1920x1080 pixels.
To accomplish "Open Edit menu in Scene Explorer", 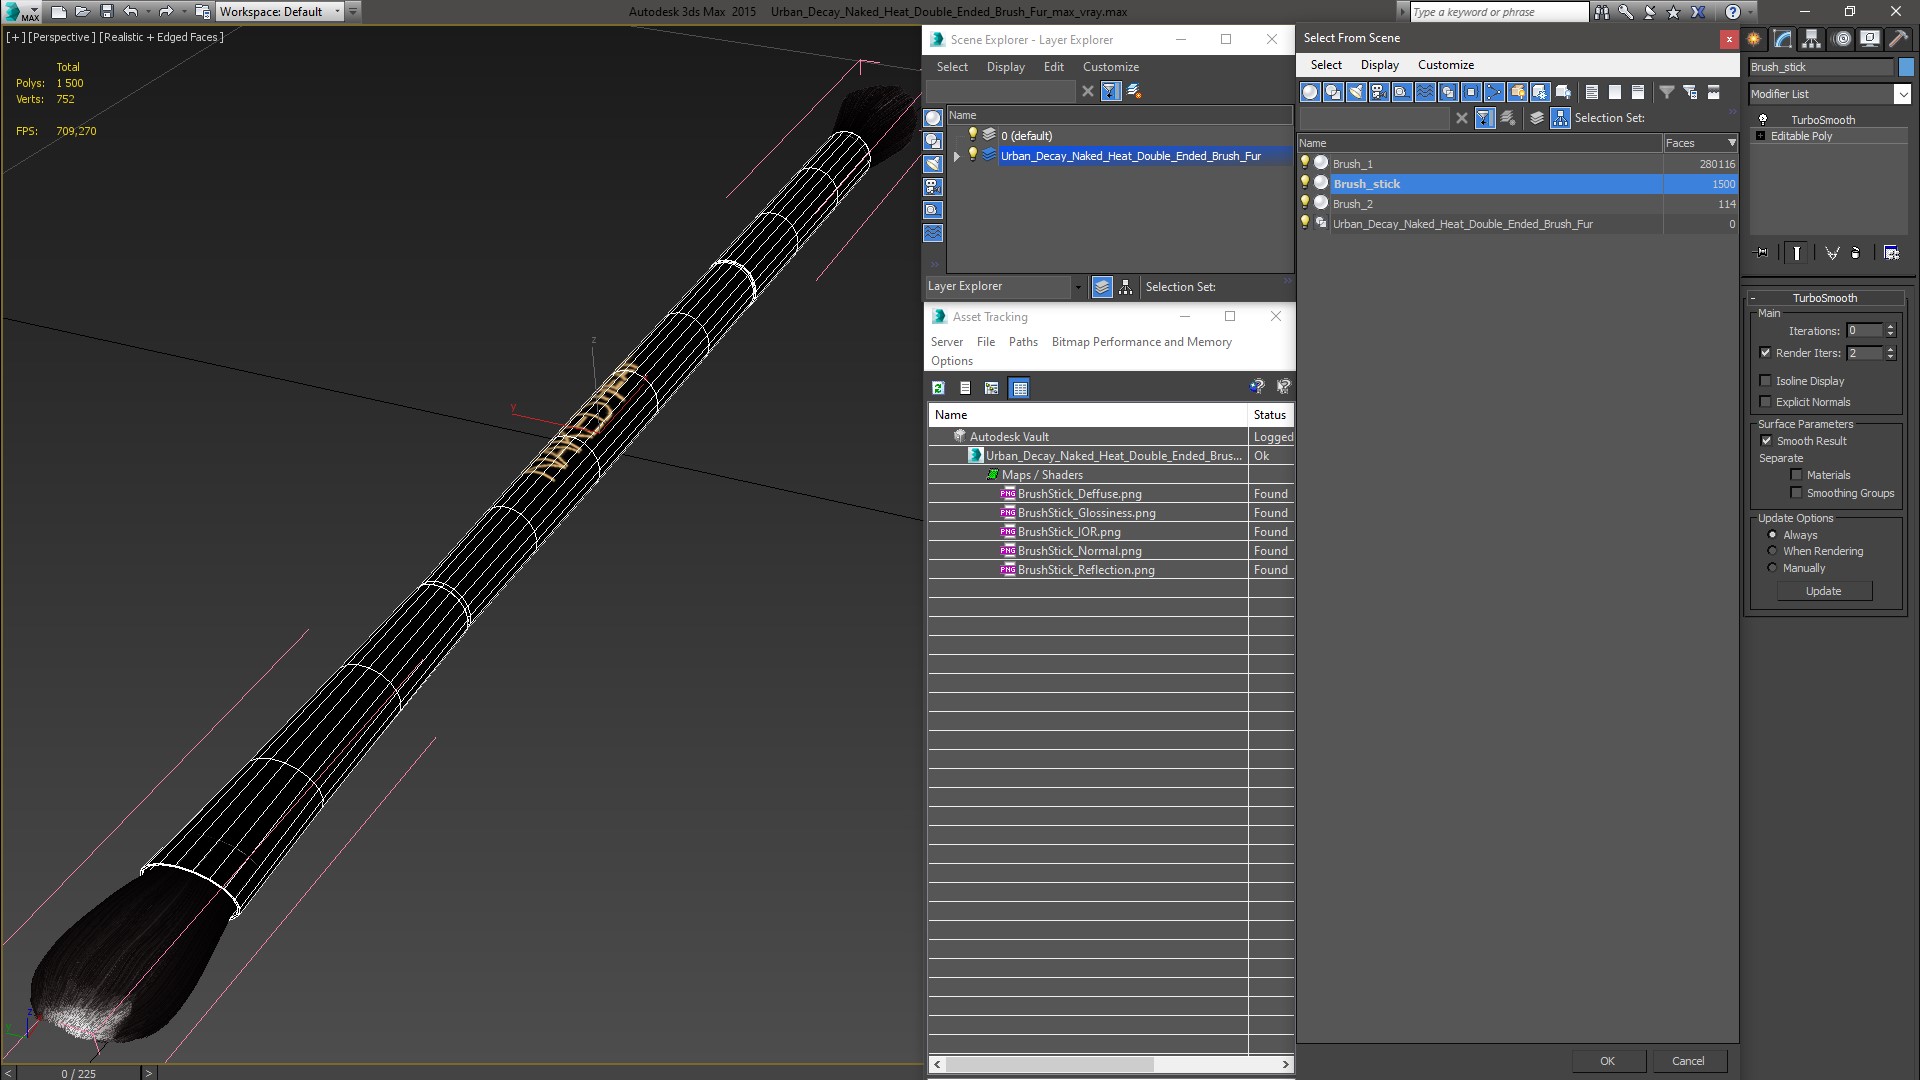I will (1053, 67).
